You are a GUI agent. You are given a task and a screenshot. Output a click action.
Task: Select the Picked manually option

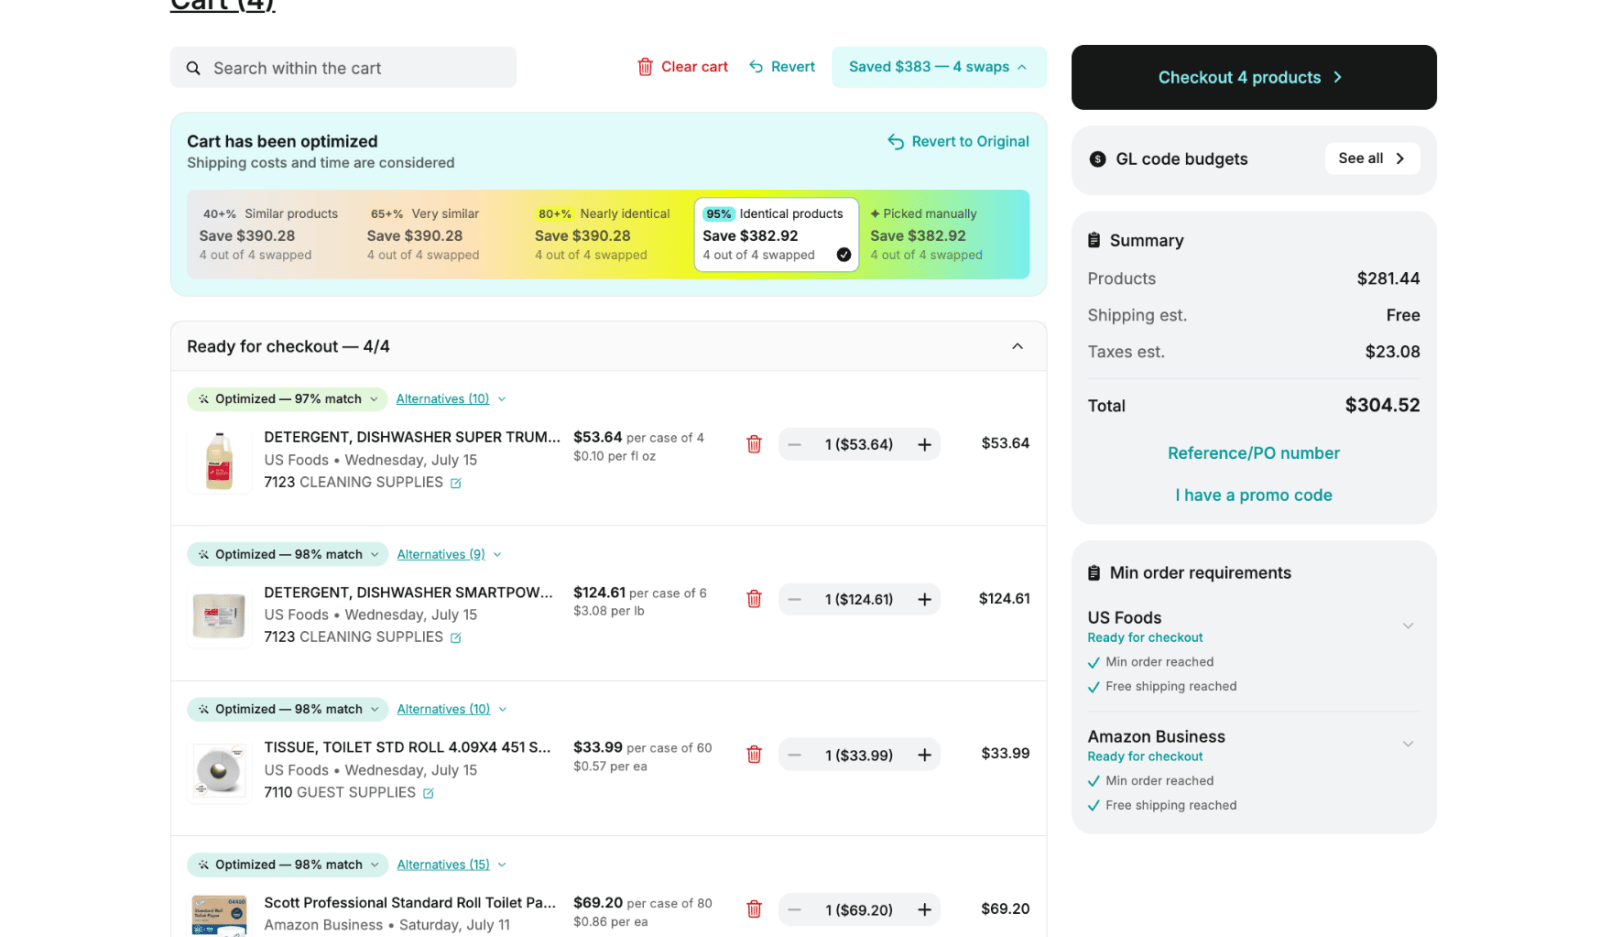click(x=943, y=235)
